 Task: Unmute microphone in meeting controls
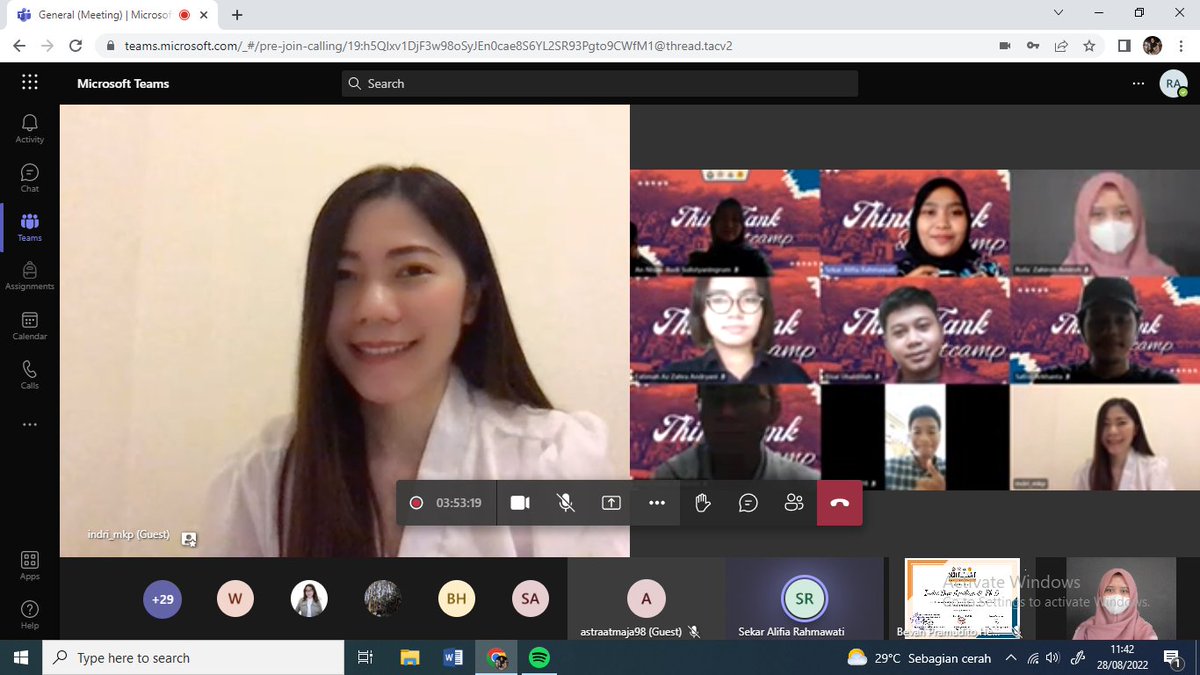point(566,503)
